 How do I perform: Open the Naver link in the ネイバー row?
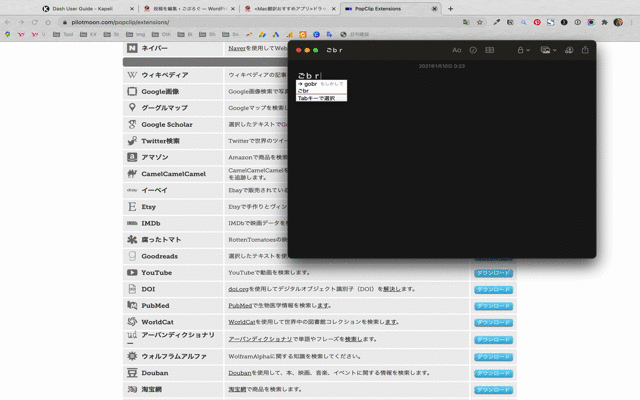237,48
